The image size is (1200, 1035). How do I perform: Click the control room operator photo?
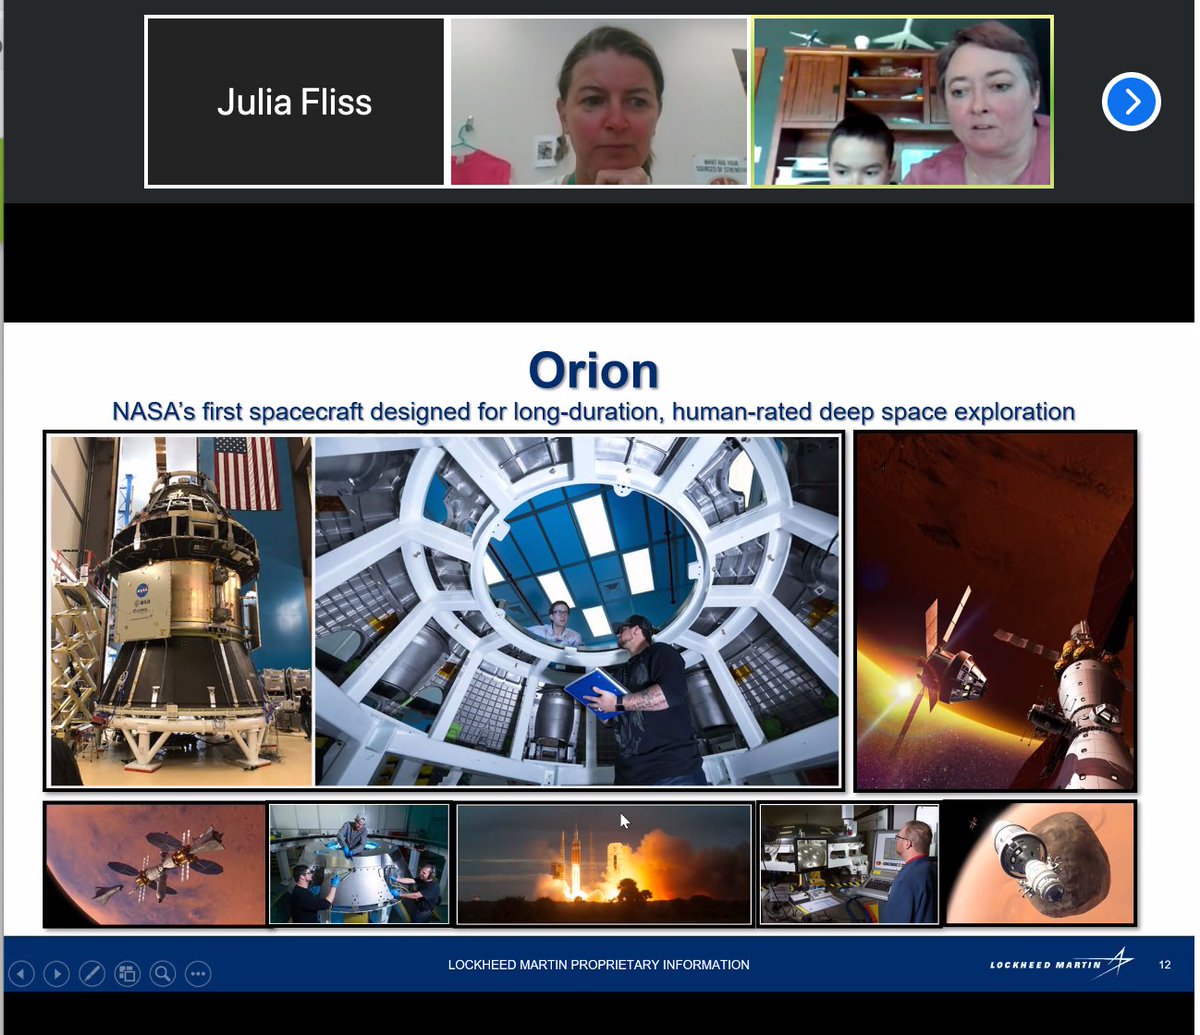(x=848, y=864)
